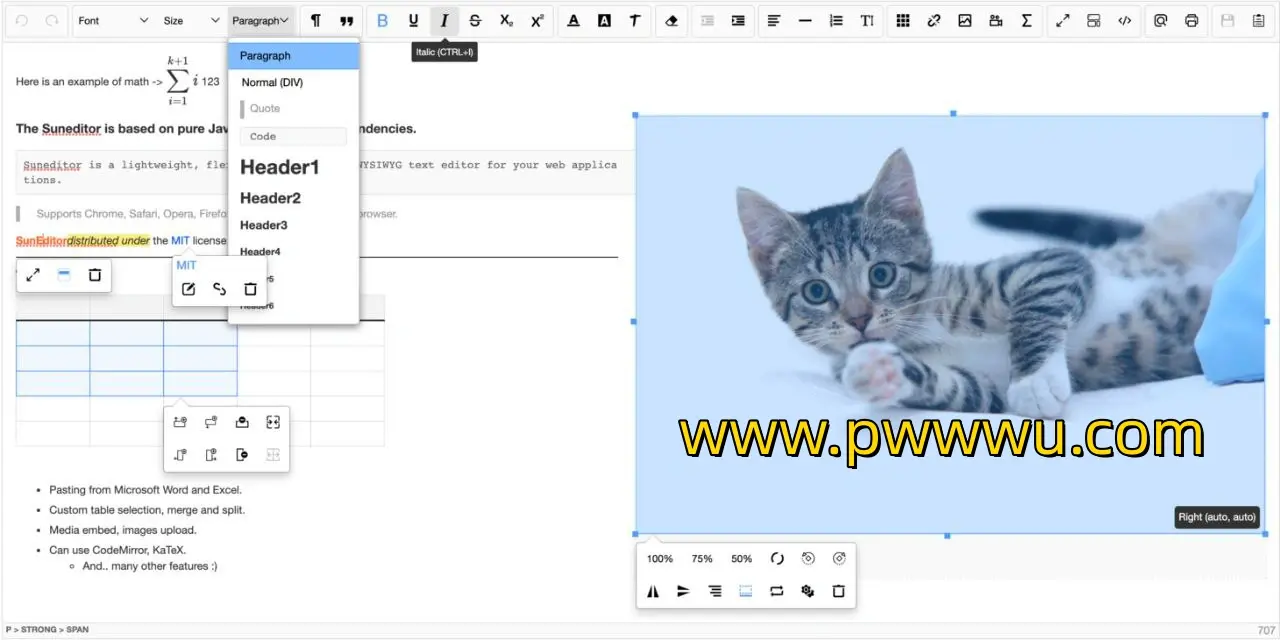The height and width of the screenshot is (640, 1280).
Task: Toggle bold formatting
Action: tap(382, 21)
